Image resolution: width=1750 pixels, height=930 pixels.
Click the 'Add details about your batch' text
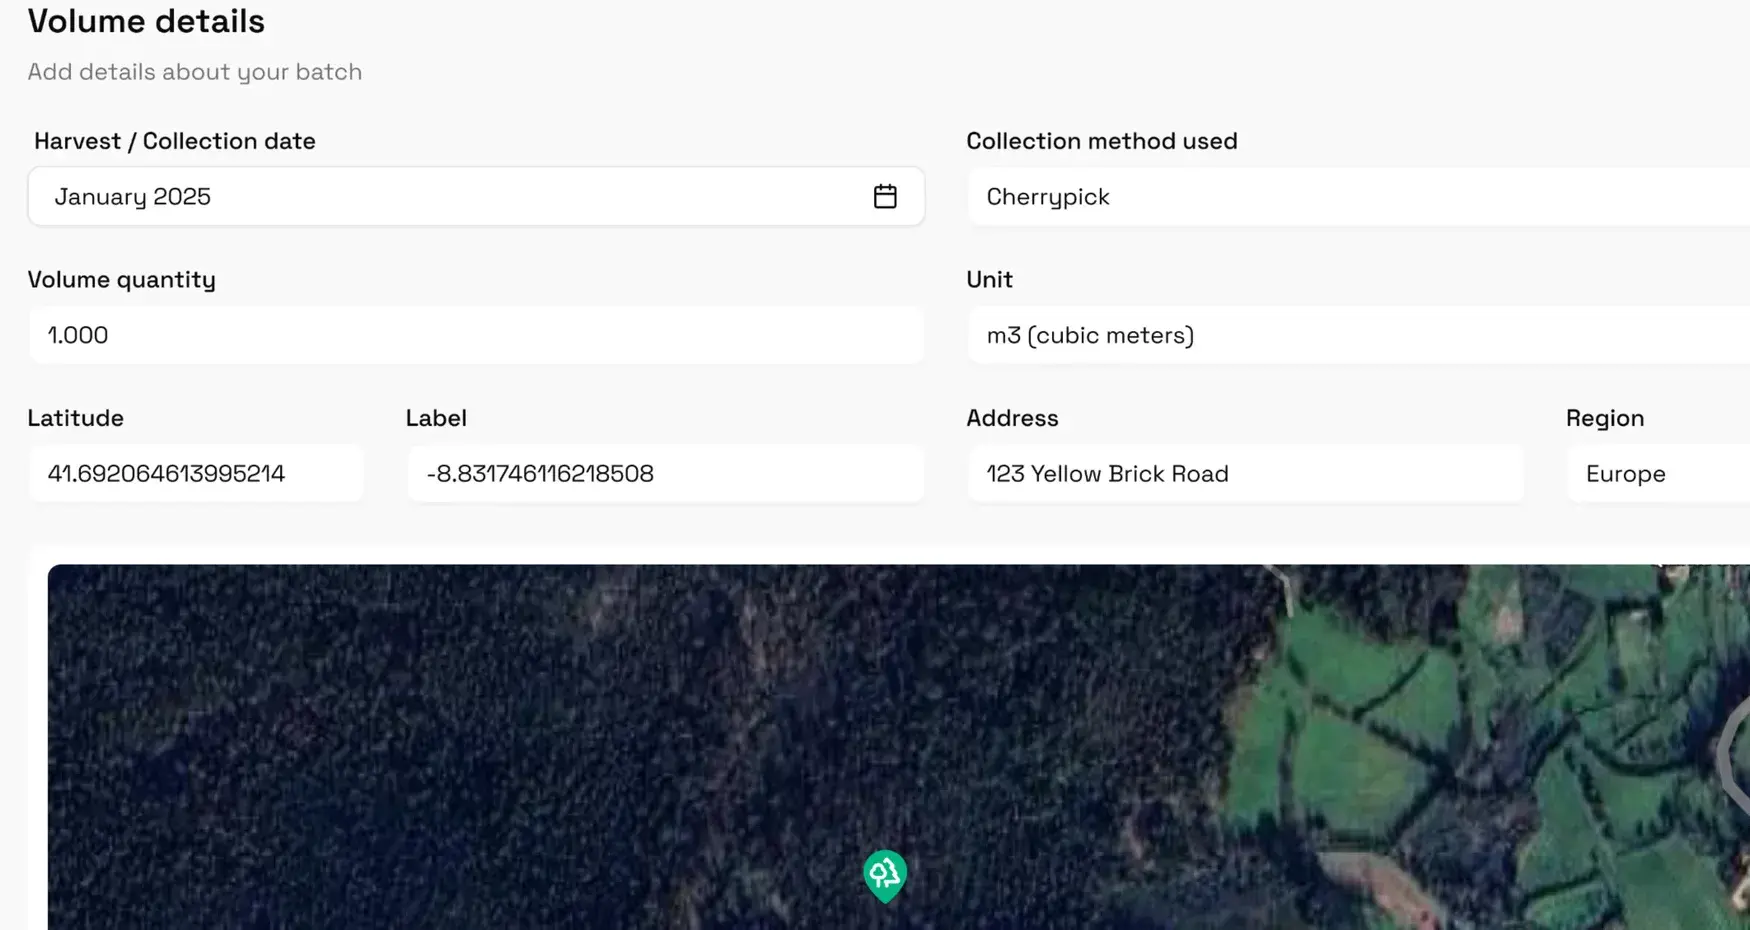pos(195,72)
